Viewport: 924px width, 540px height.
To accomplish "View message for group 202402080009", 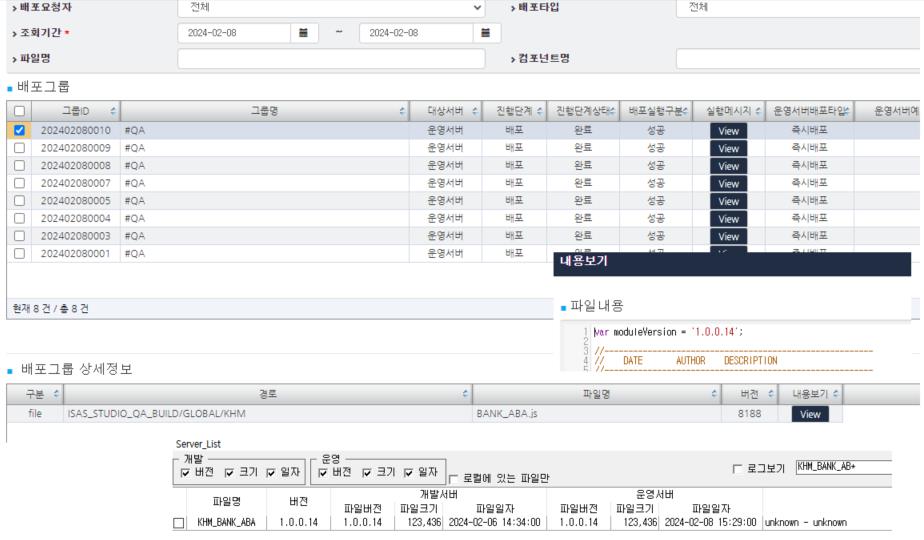I will click(728, 149).
